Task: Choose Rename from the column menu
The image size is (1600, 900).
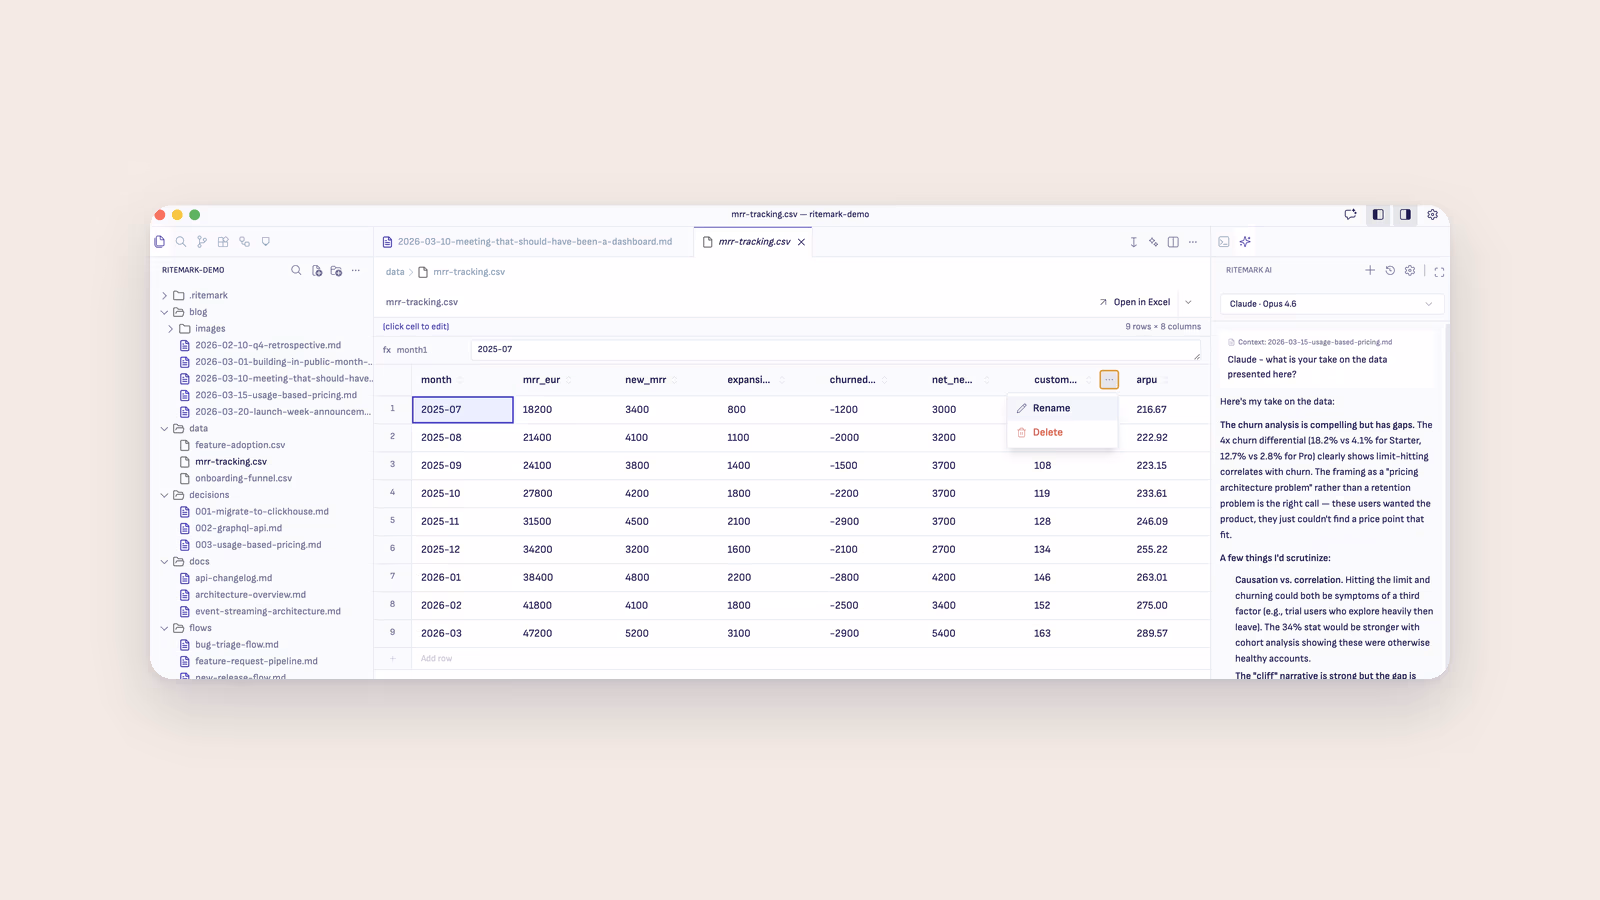Action: coord(1062,408)
